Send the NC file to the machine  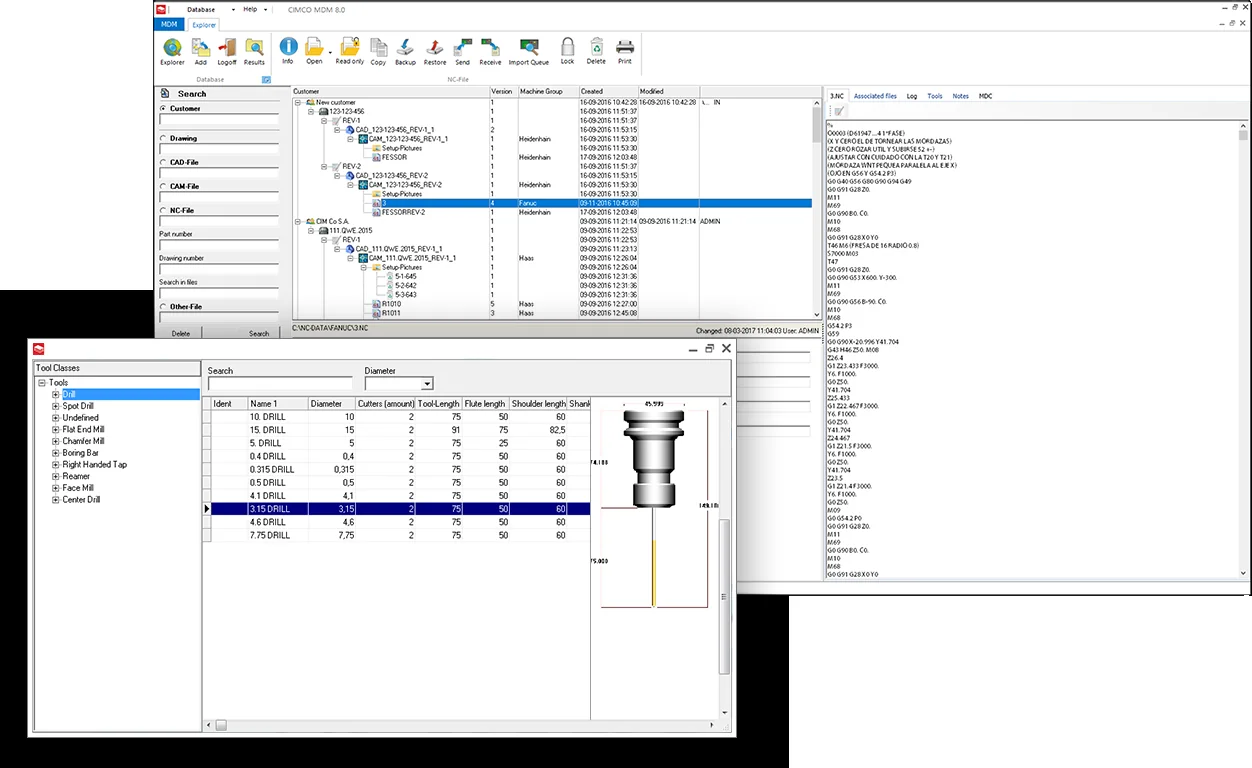tap(462, 51)
